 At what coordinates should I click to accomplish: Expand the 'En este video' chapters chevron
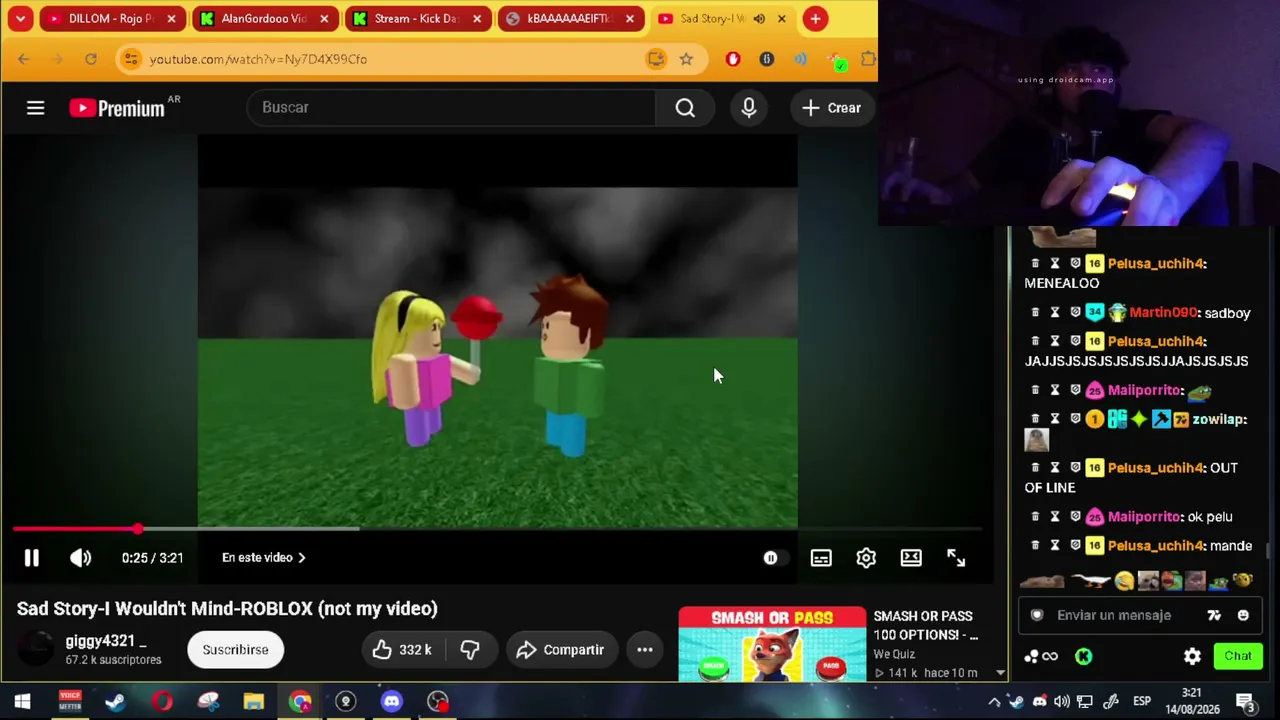[x=302, y=558]
